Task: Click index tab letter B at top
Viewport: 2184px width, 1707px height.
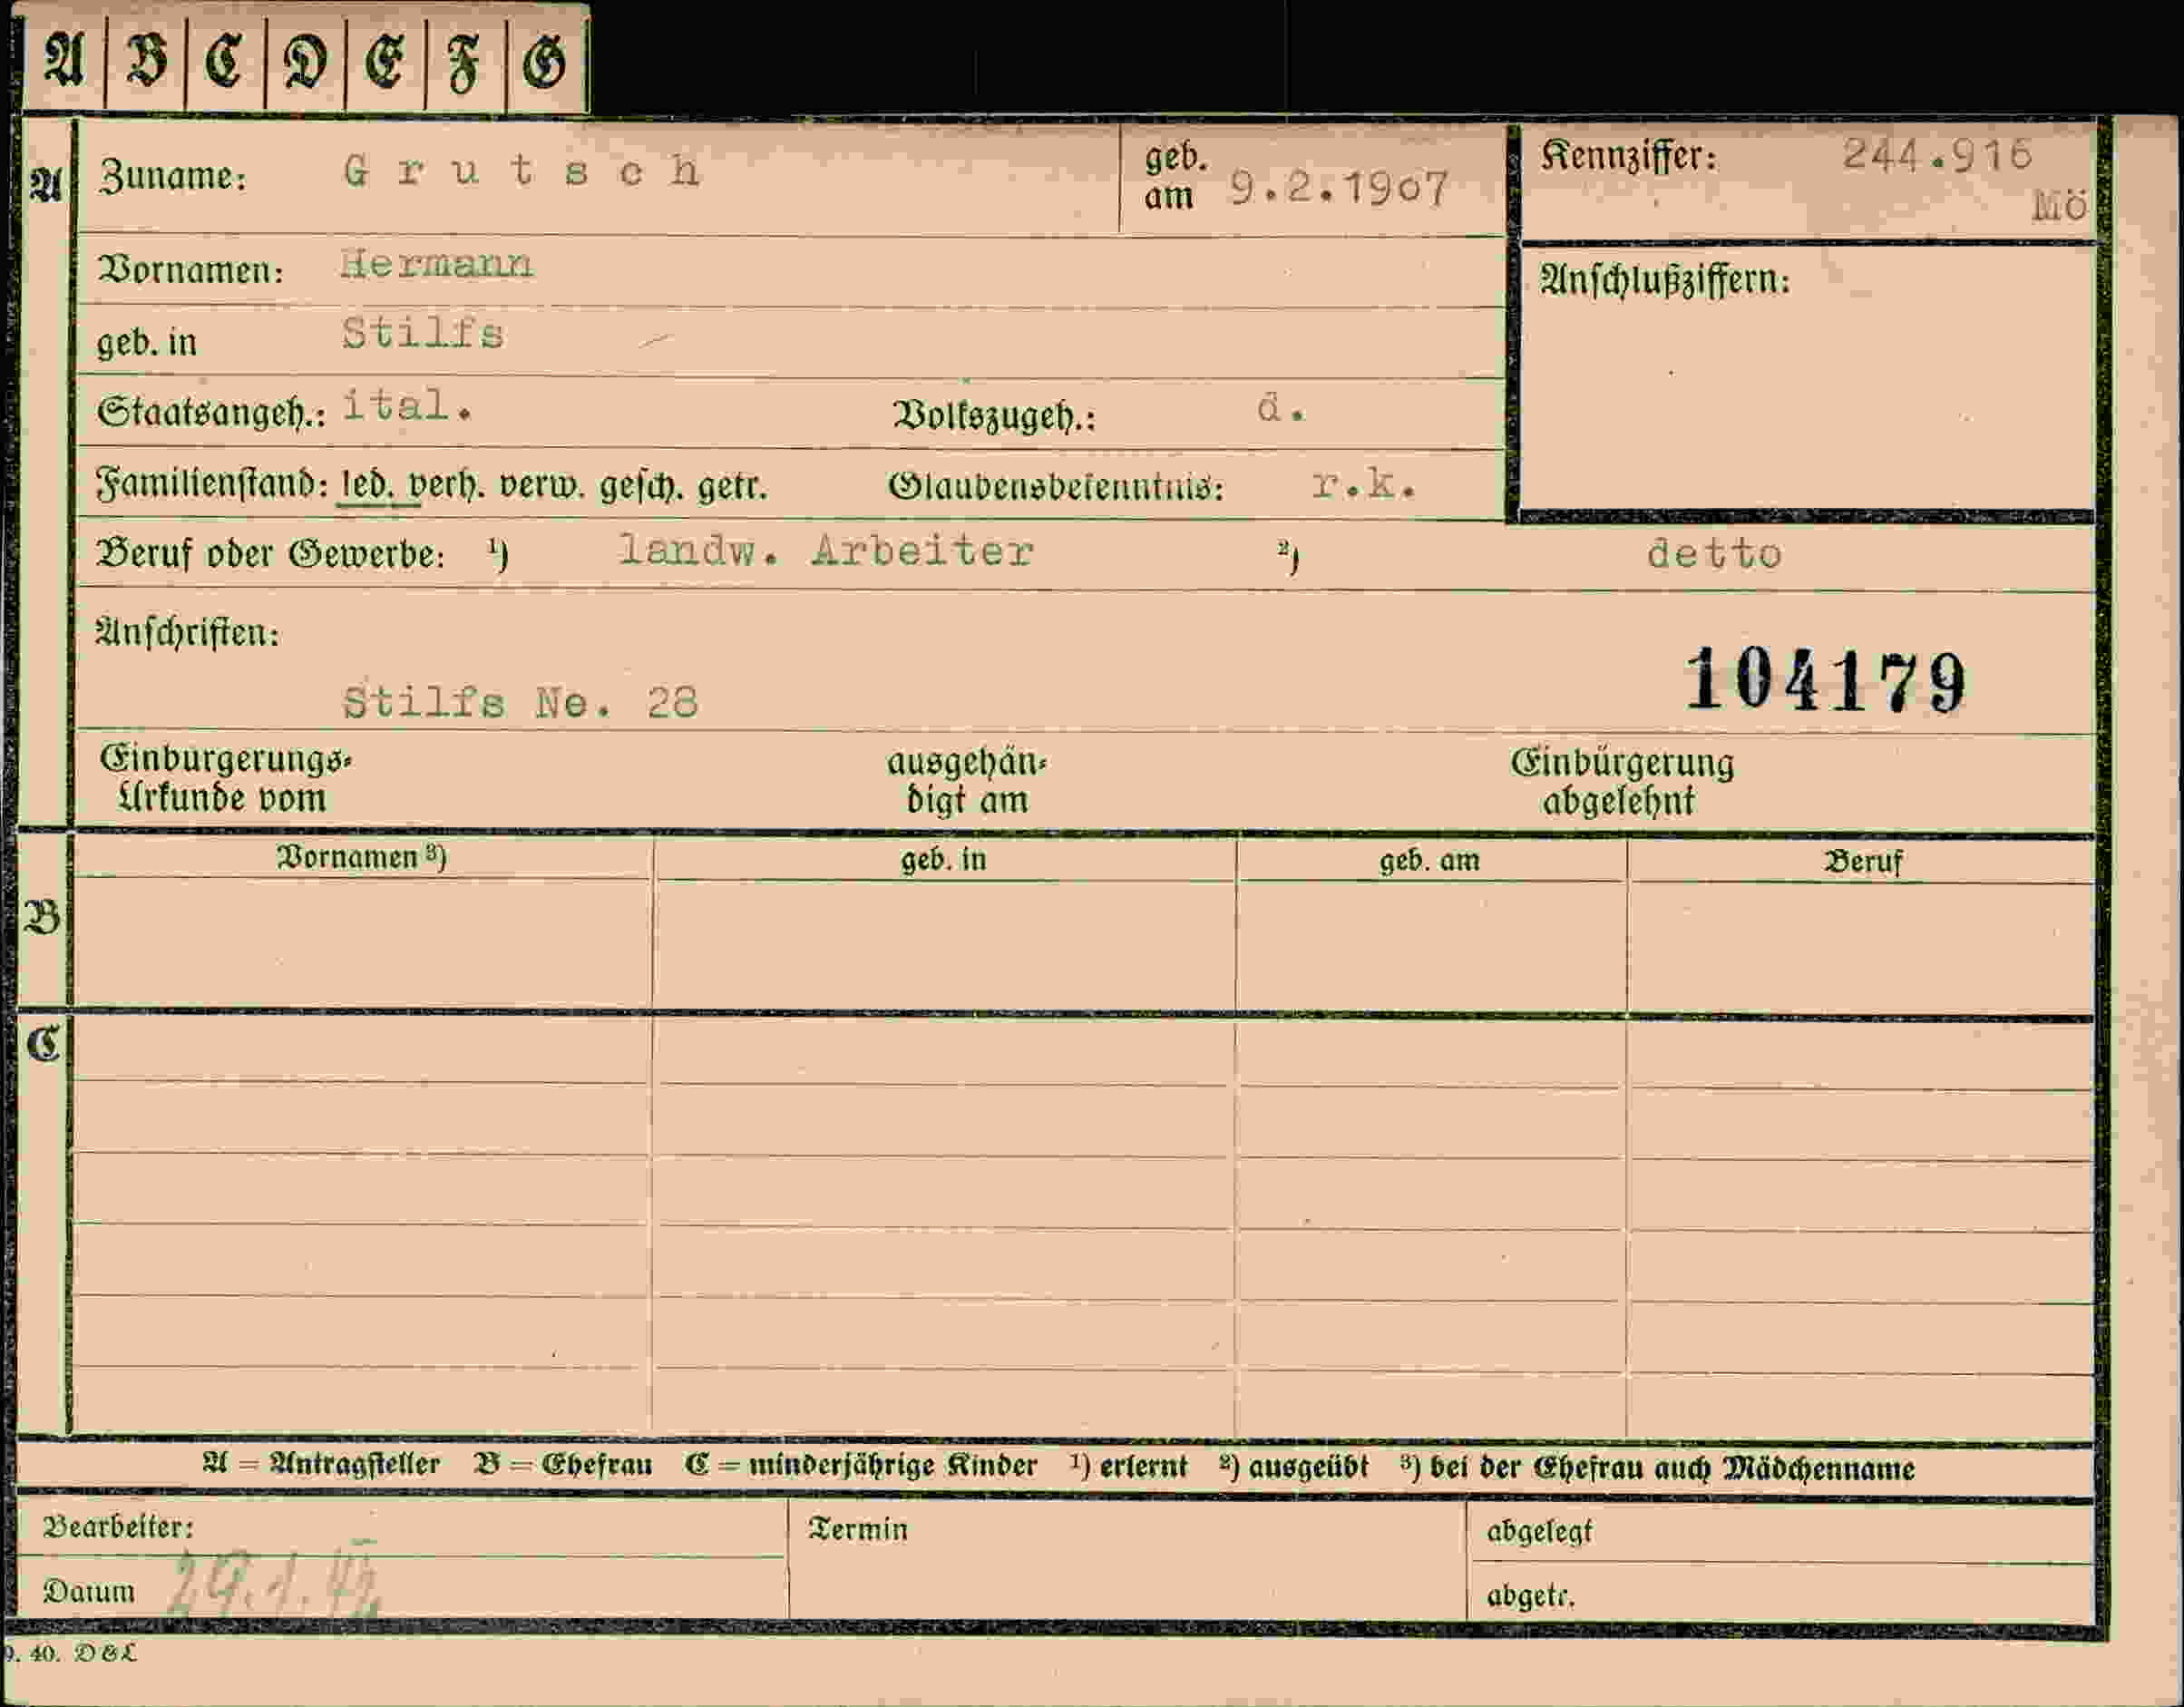Action: 146,60
